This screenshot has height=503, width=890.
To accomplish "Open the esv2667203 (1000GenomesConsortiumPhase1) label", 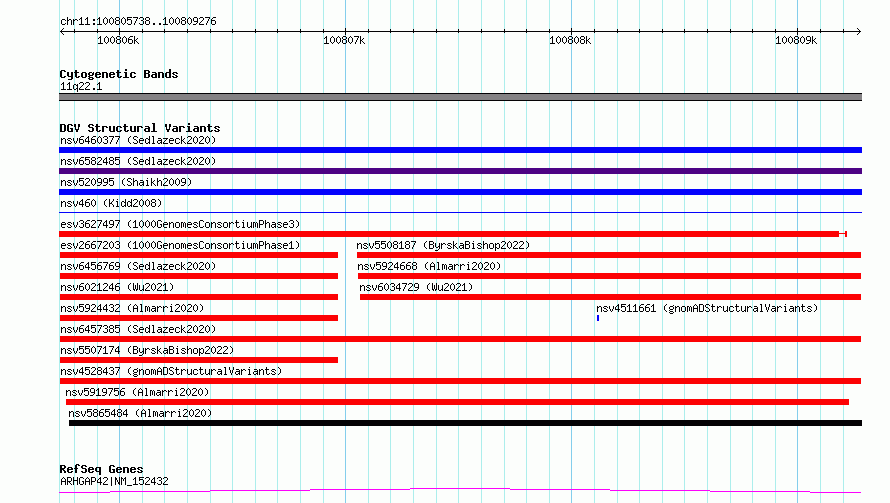I will click(180, 245).
